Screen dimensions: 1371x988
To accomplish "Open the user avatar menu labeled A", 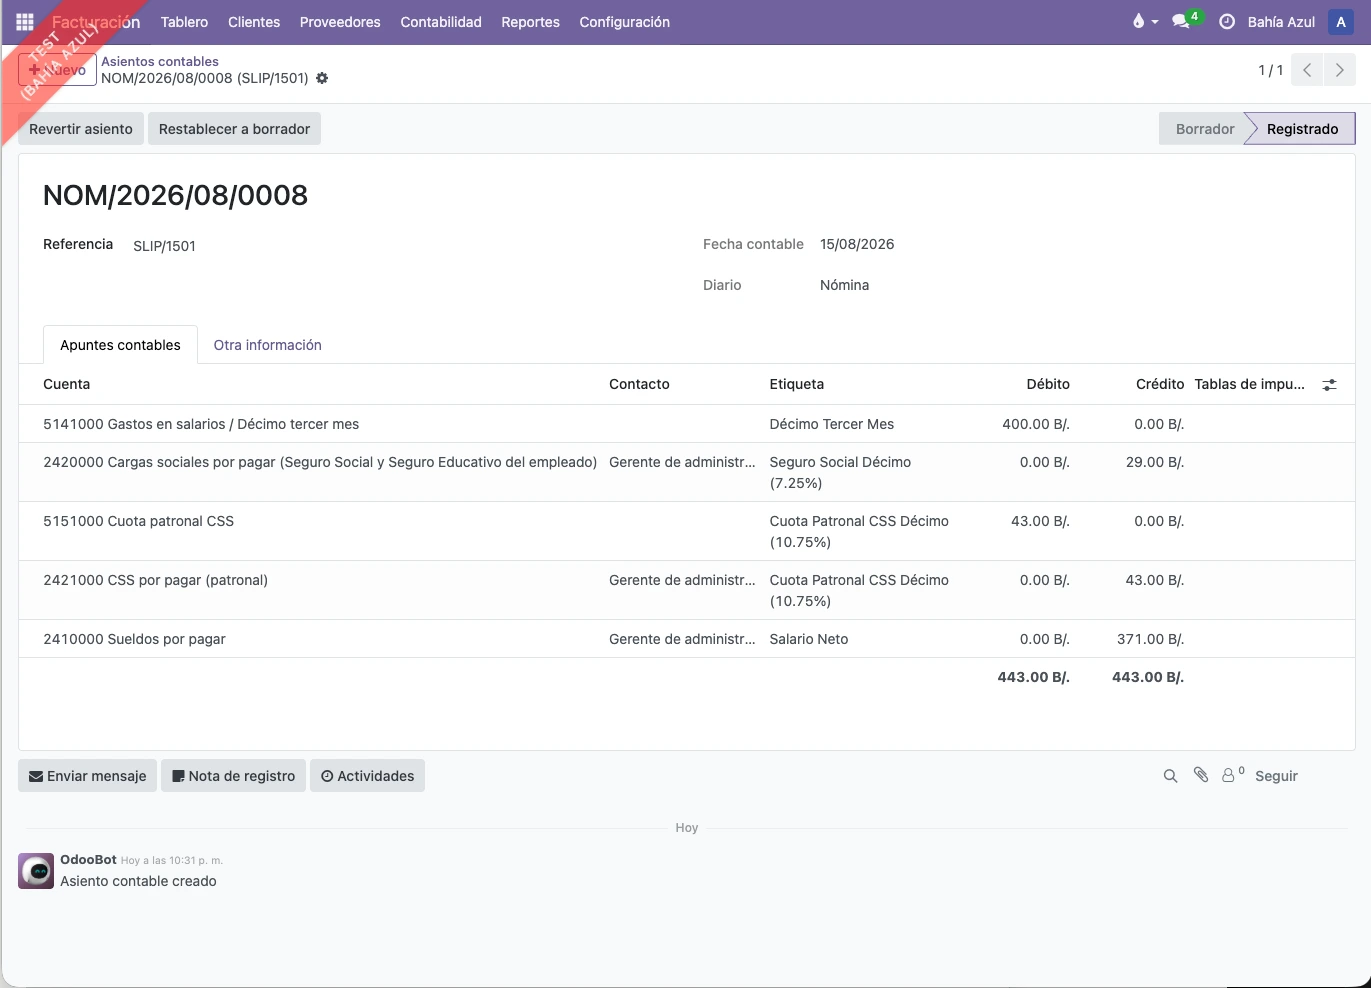I will [x=1341, y=22].
